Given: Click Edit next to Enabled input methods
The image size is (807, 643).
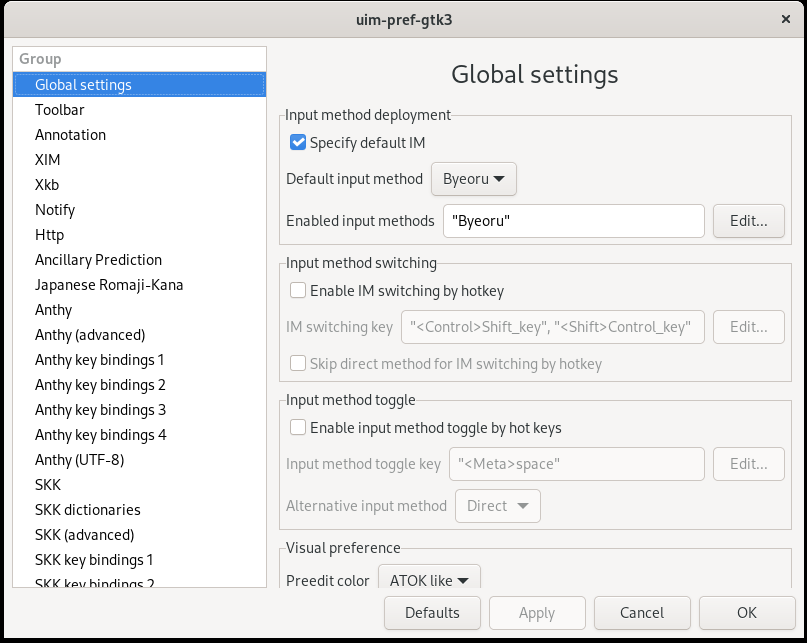Looking at the screenshot, I should [x=748, y=221].
